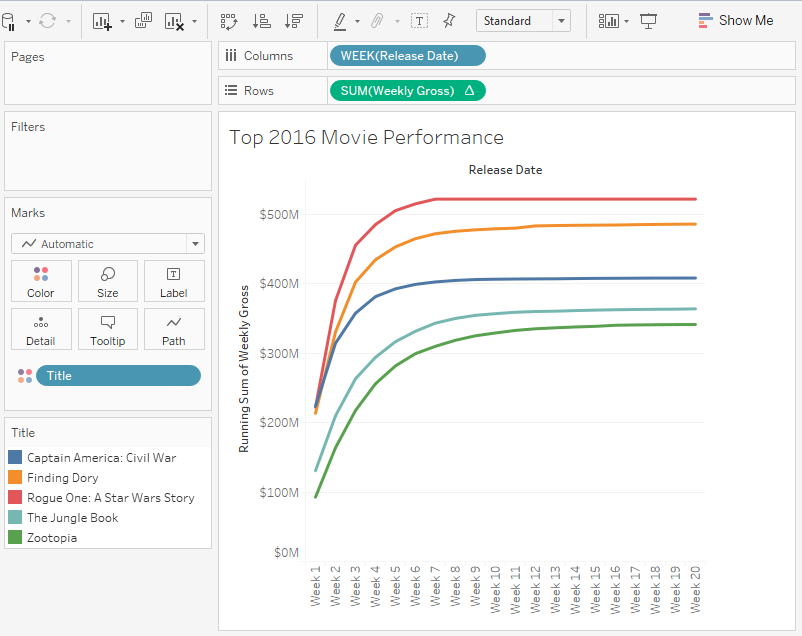Click the Highlight pen icon
Image resolution: width=802 pixels, height=636 pixels.
(339, 21)
